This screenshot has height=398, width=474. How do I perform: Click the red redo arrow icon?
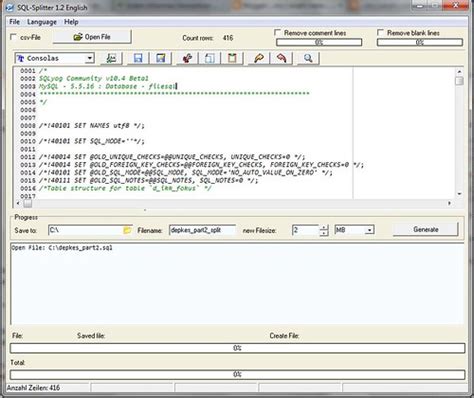click(281, 58)
